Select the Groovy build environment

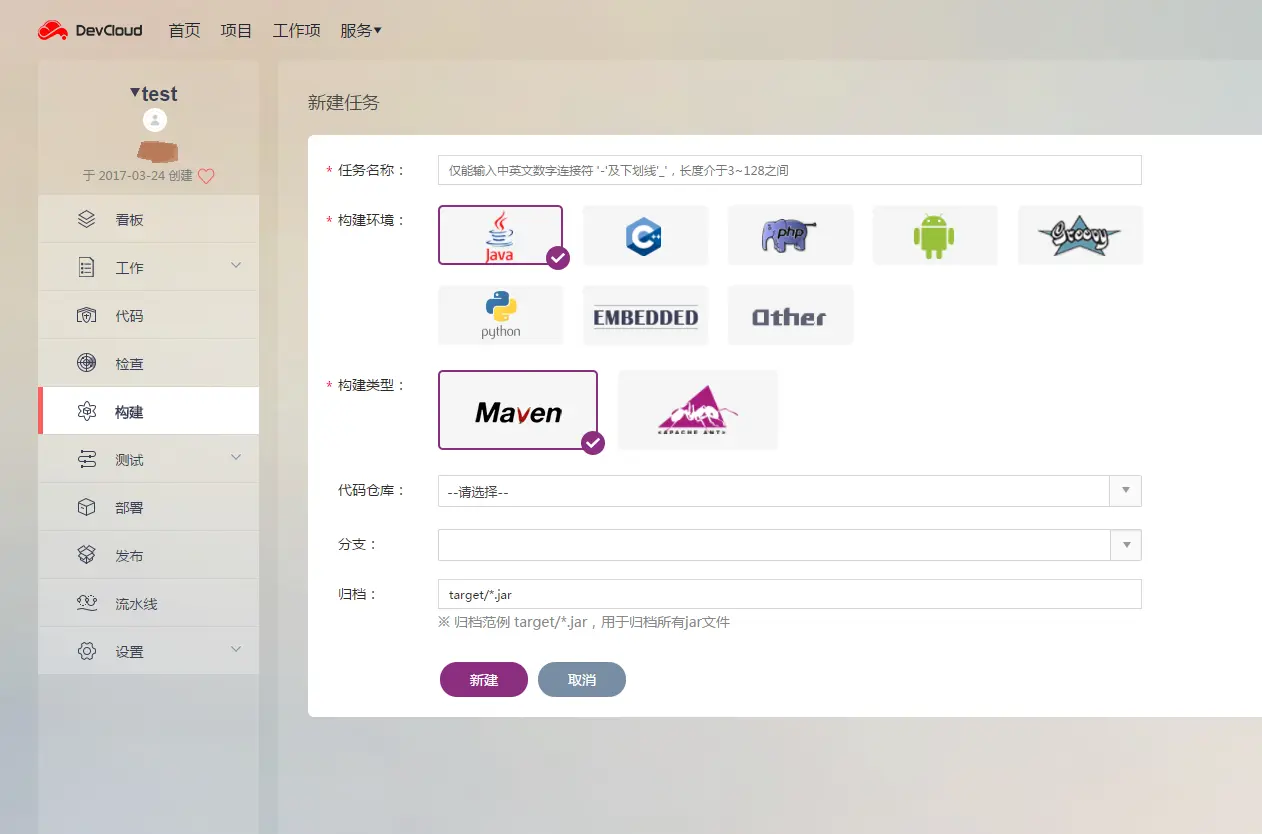click(x=1080, y=235)
